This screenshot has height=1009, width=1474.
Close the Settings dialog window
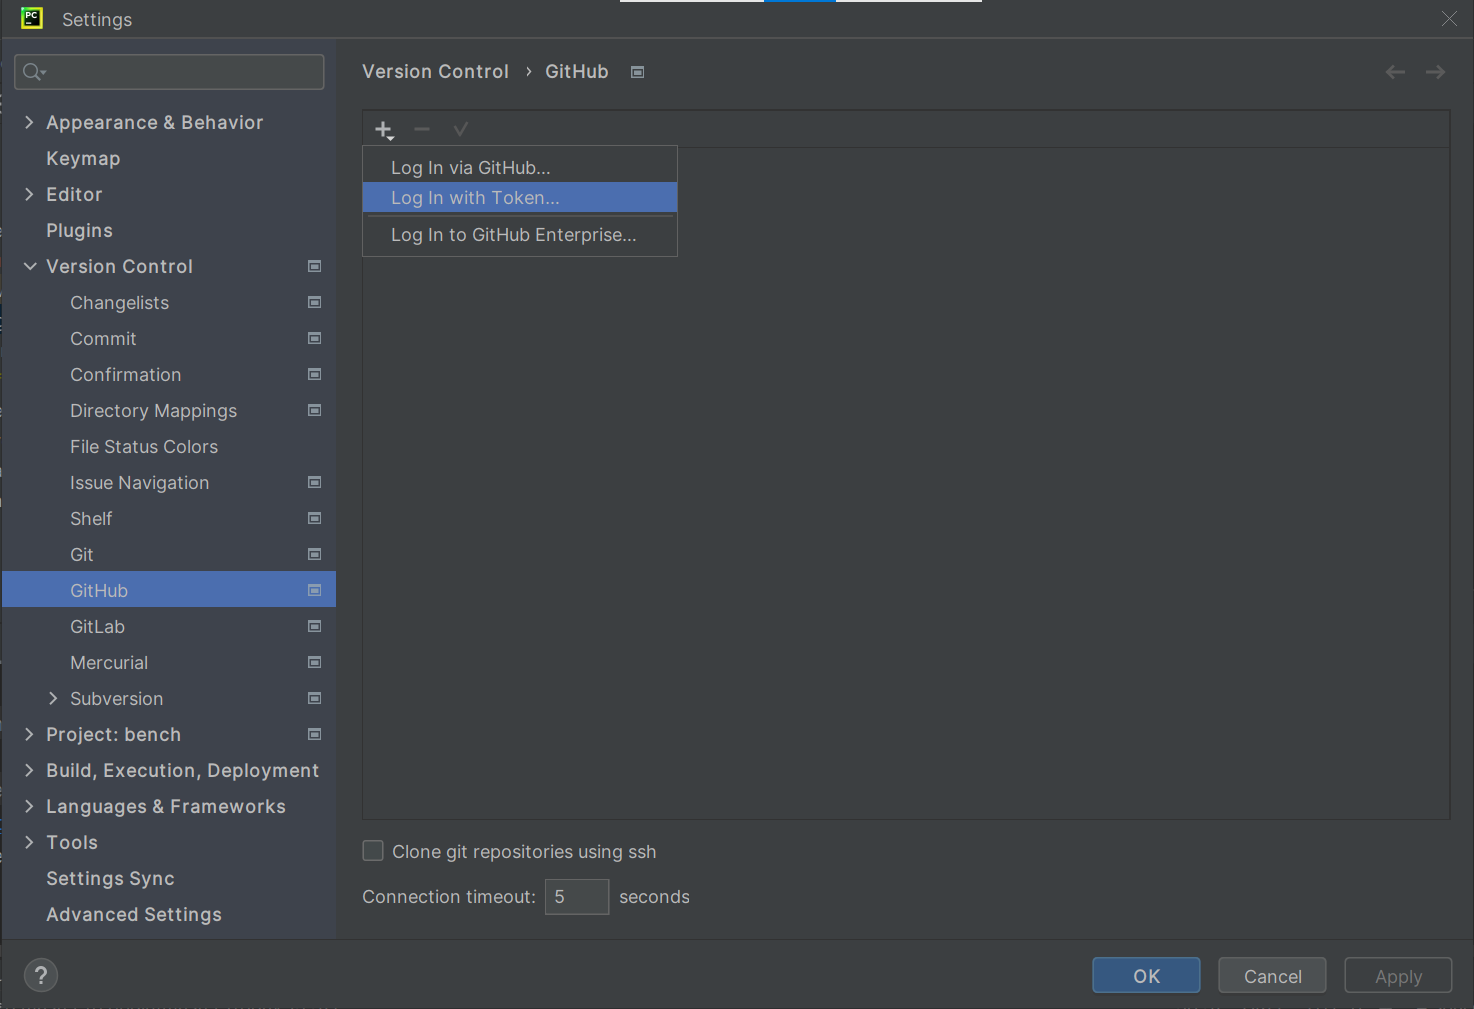click(1449, 19)
